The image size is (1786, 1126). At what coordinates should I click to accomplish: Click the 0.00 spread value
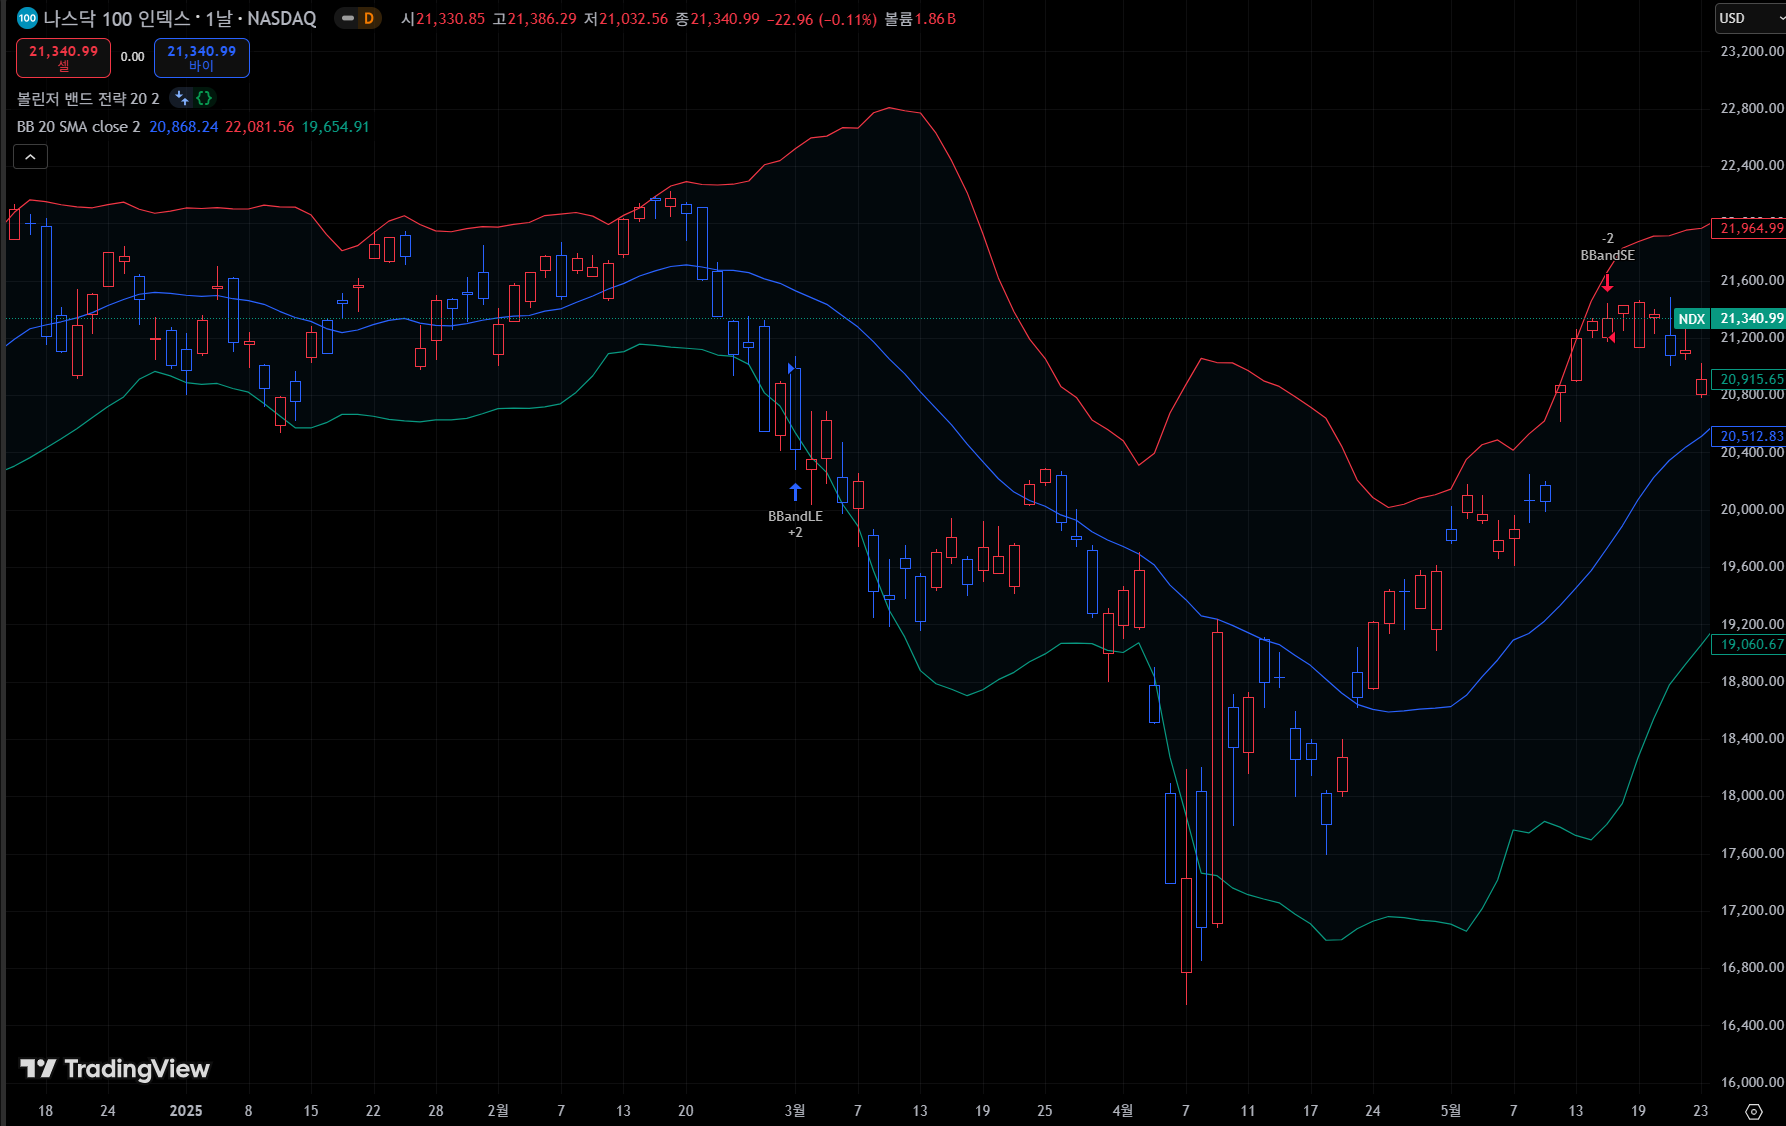pos(132,57)
